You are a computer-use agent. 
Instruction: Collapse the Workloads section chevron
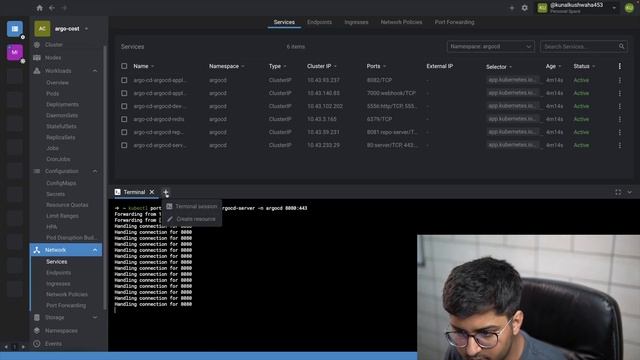tap(95, 71)
